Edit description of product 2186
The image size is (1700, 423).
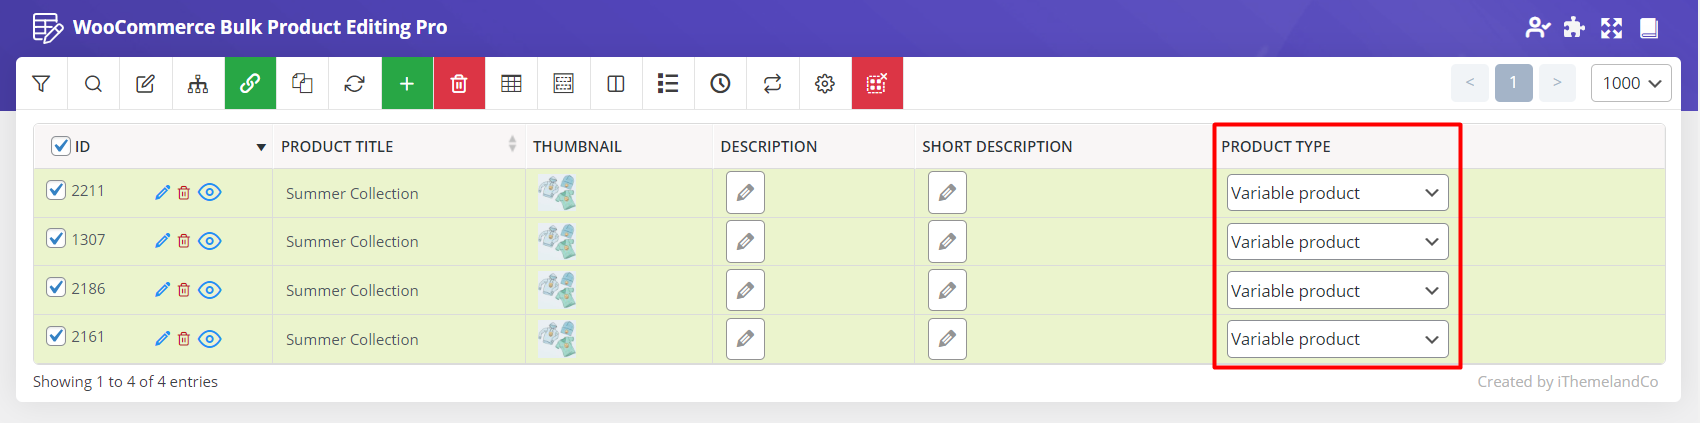[745, 290]
